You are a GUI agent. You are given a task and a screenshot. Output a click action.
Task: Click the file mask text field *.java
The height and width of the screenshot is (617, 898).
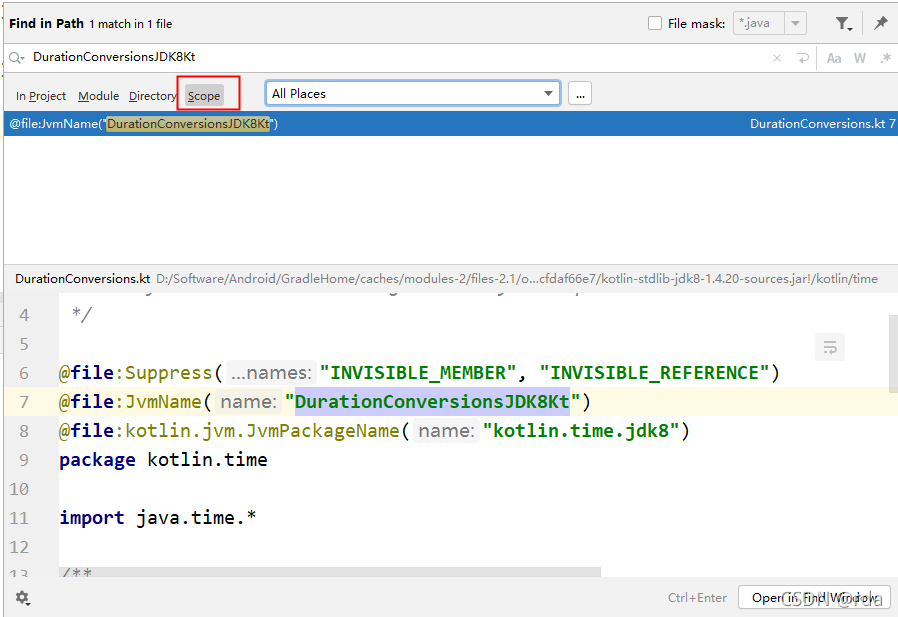[x=758, y=23]
